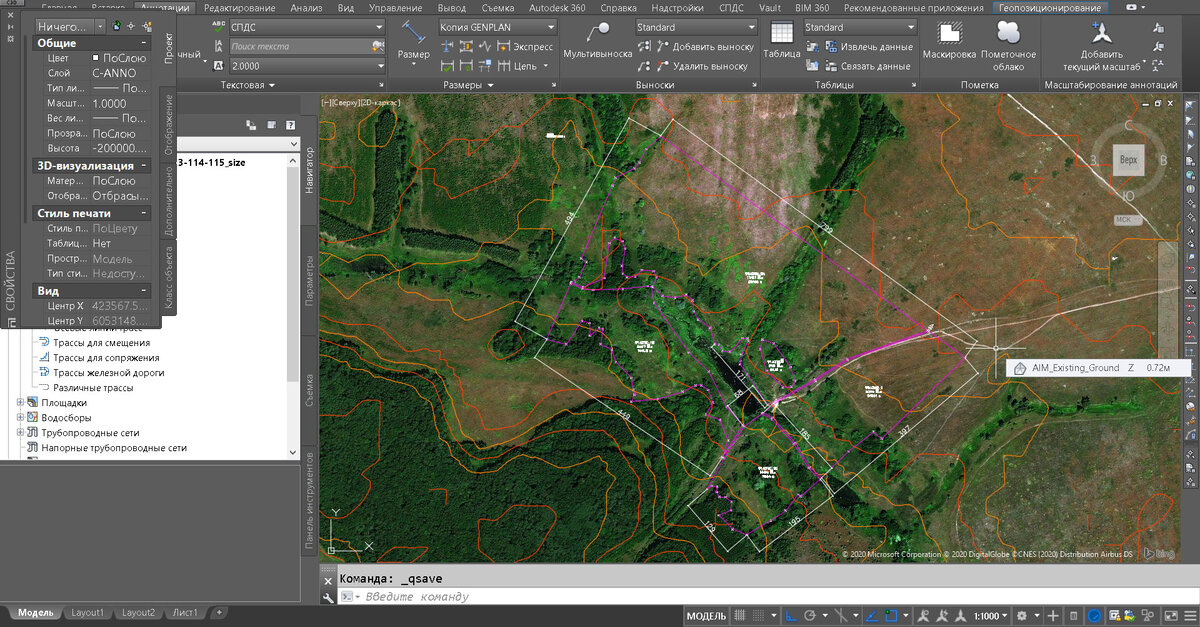
Task: Open the Съемка ribbon tab
Action: point(497,7)
